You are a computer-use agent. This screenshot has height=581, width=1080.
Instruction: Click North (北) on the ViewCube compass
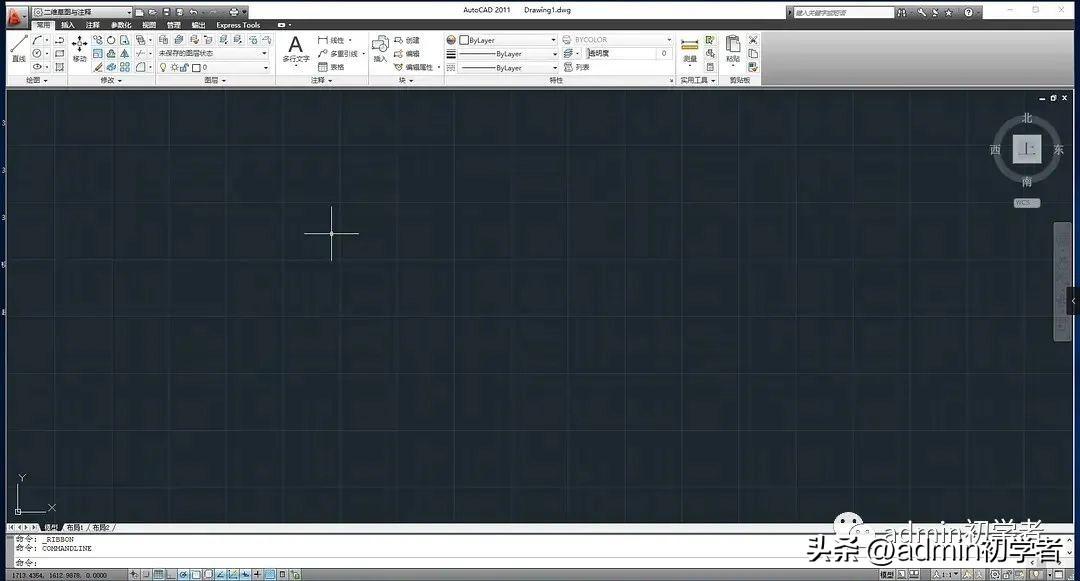pos(1027,118)
